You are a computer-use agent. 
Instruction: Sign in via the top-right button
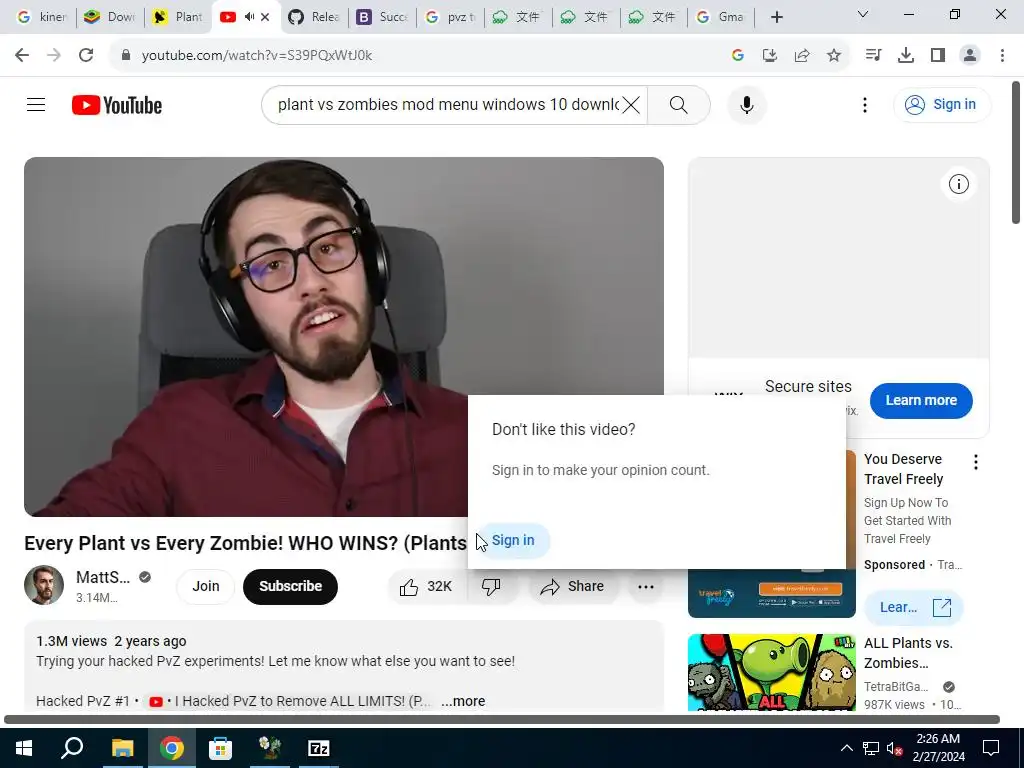(942, 104)
